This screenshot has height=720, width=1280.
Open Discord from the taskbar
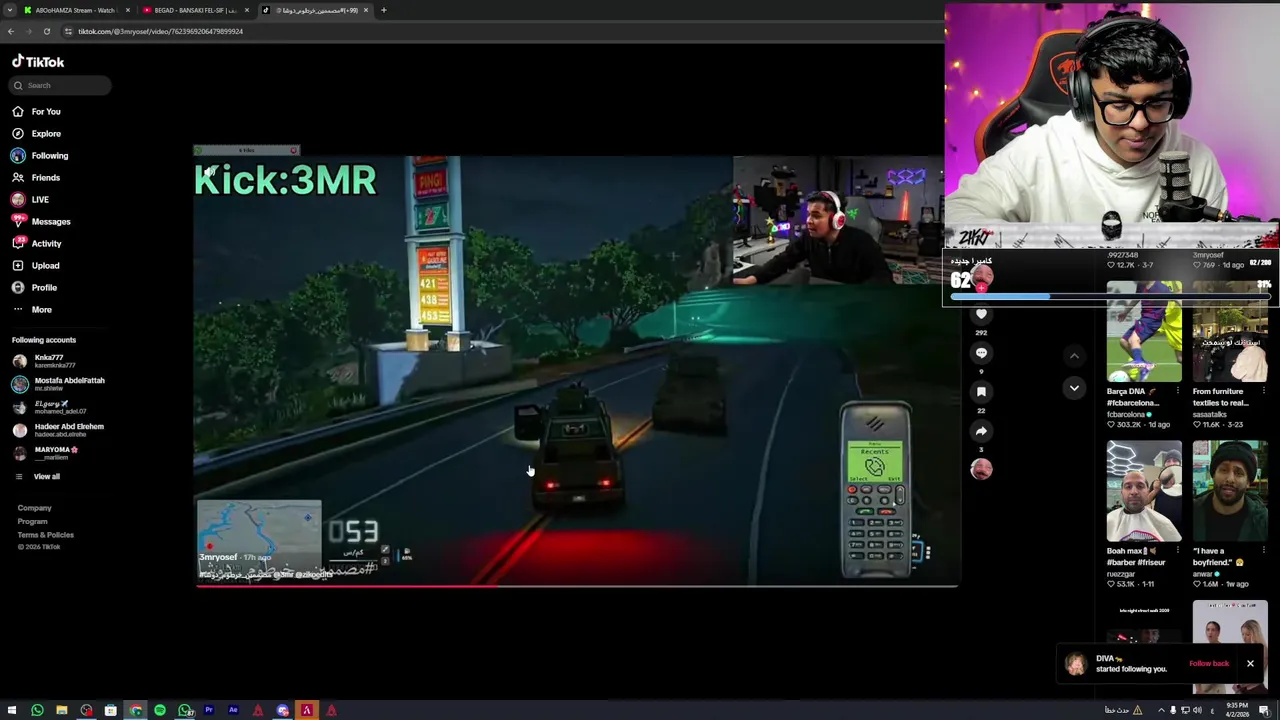coord(282,710)
